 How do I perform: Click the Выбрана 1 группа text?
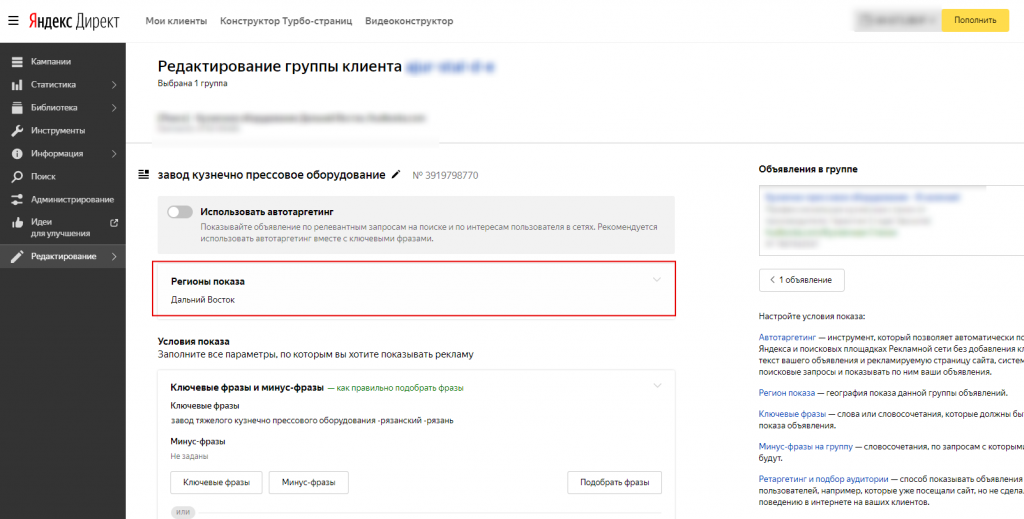193,84
